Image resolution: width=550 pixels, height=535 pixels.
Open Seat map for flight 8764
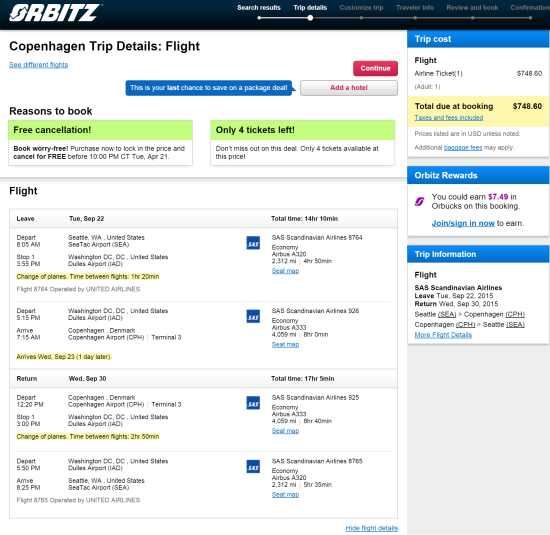285,271
